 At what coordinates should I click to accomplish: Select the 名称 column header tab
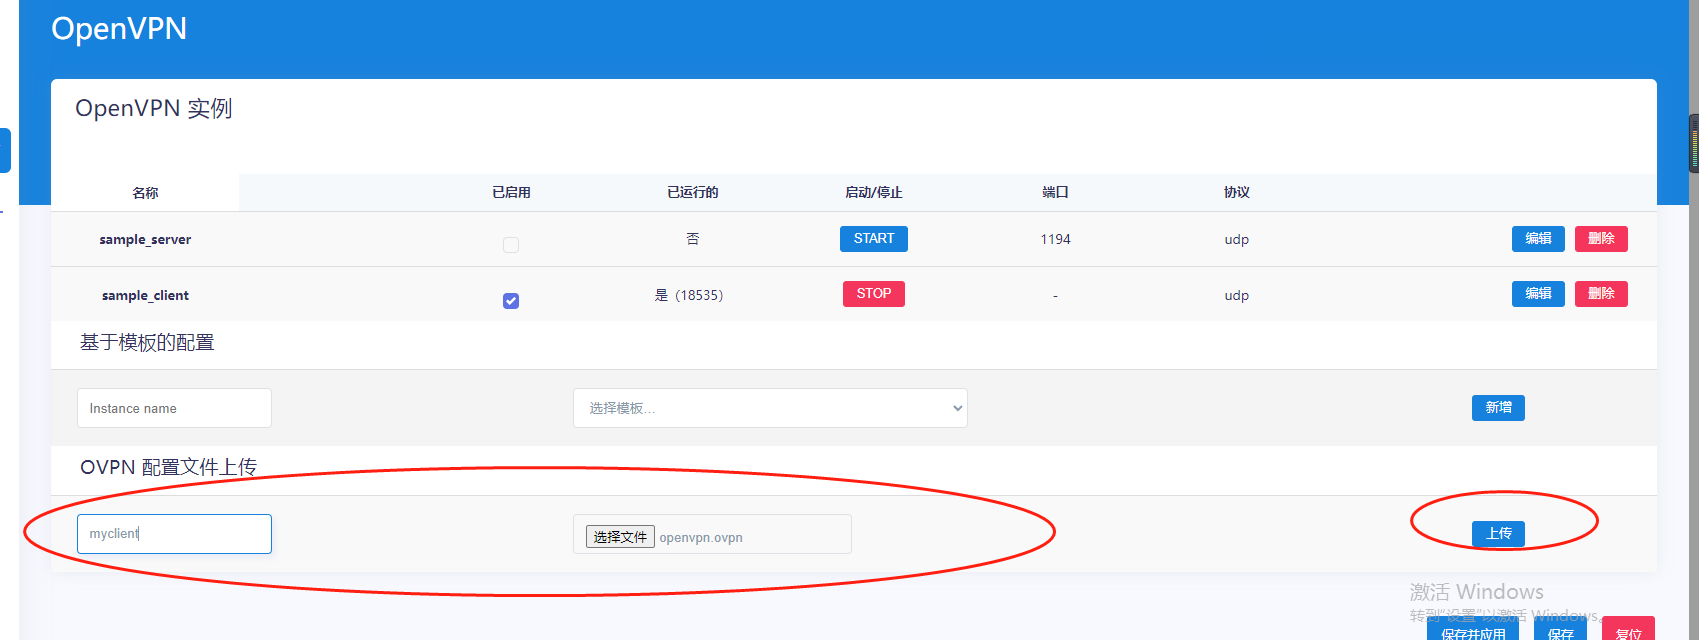[145, 193]
